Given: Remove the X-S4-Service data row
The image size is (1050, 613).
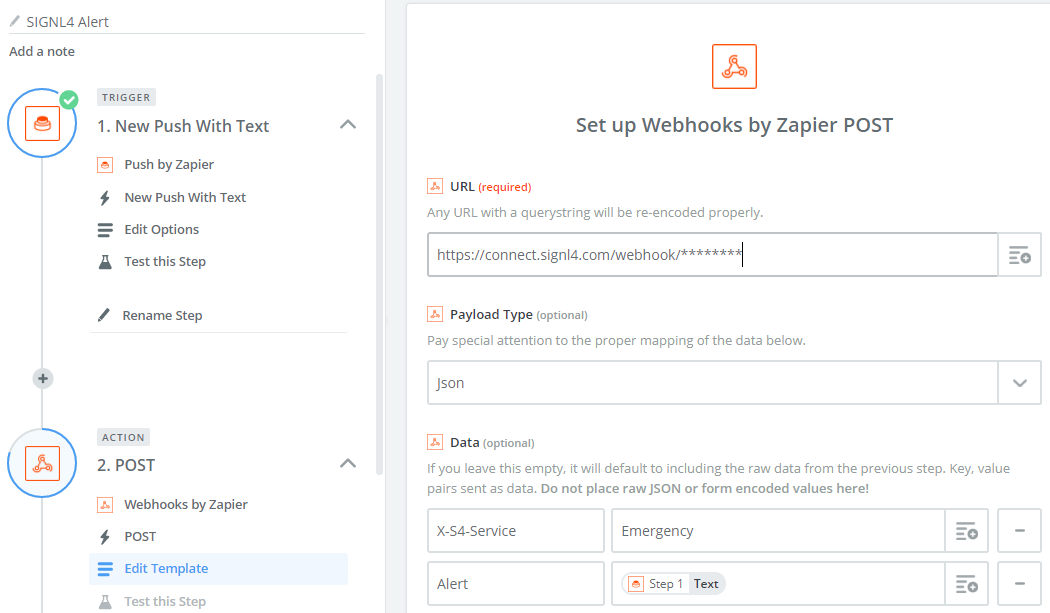Looking at the screenshot, I should 1019,531.
